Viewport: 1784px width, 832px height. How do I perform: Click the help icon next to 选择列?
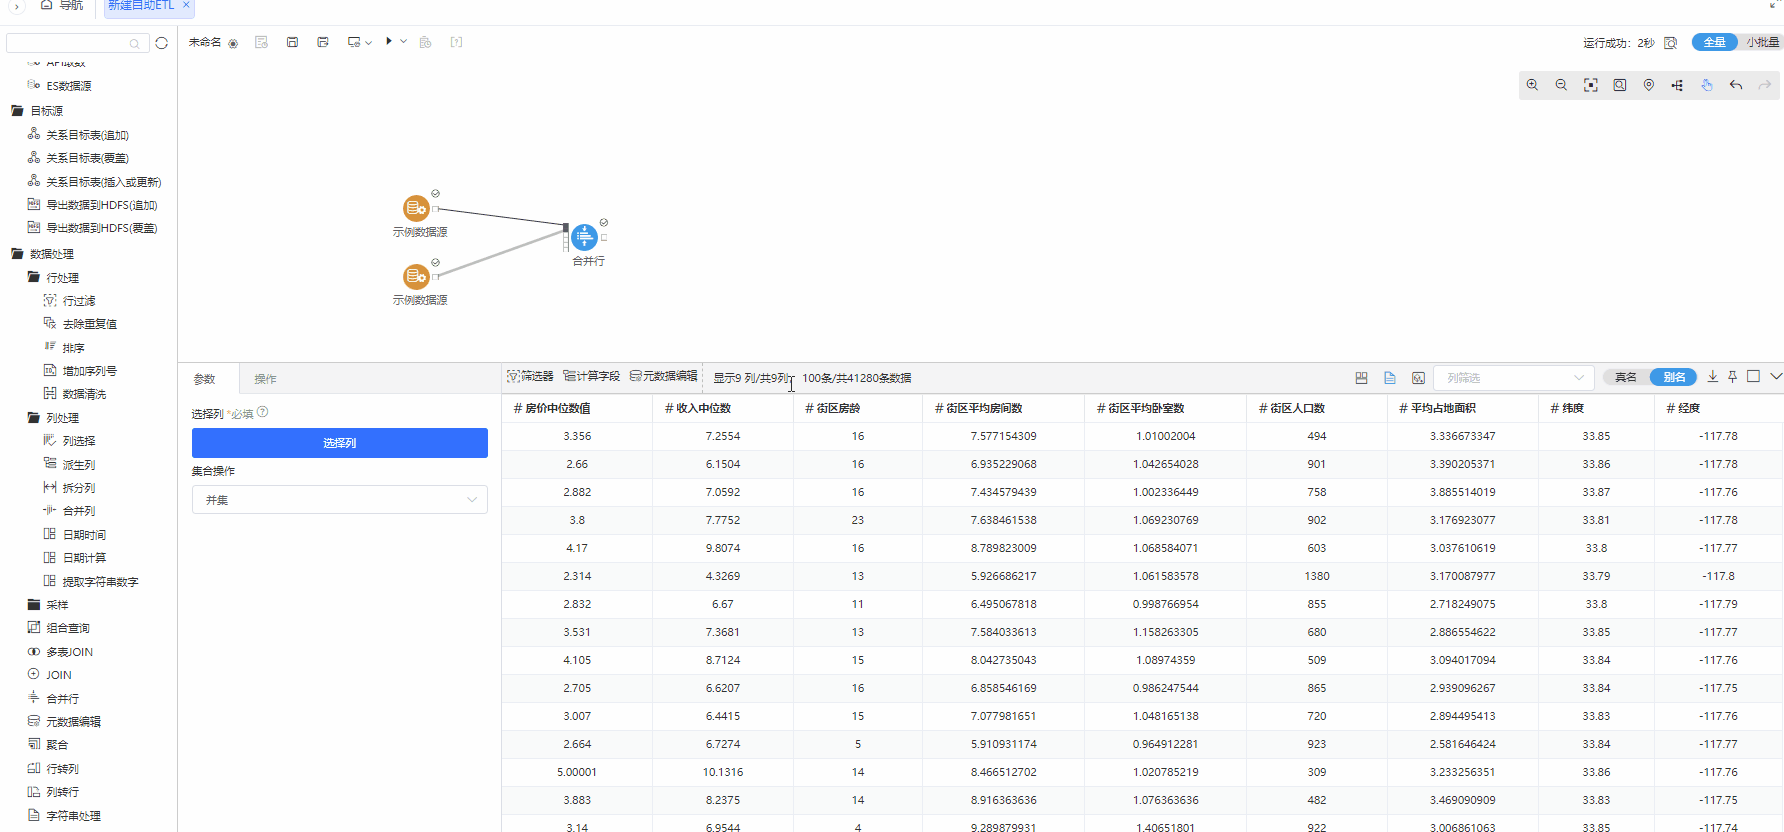click(x=263, y=412)
